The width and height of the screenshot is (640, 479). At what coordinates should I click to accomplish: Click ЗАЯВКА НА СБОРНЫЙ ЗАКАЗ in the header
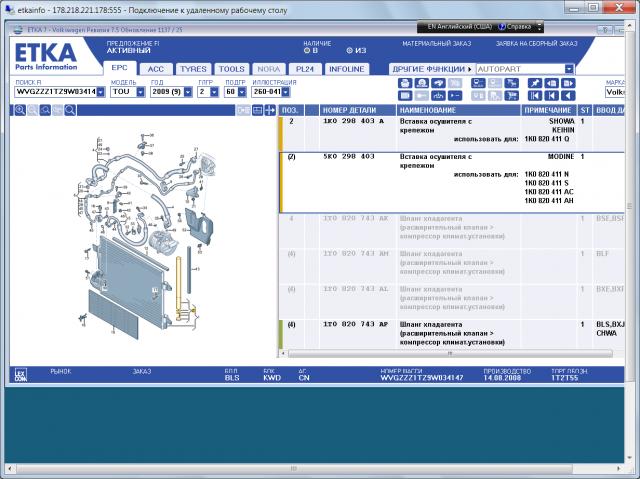point(536,44)
